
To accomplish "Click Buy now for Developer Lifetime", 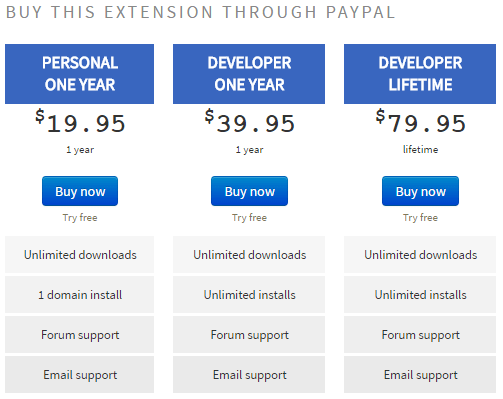I will (x=420, y=191).
